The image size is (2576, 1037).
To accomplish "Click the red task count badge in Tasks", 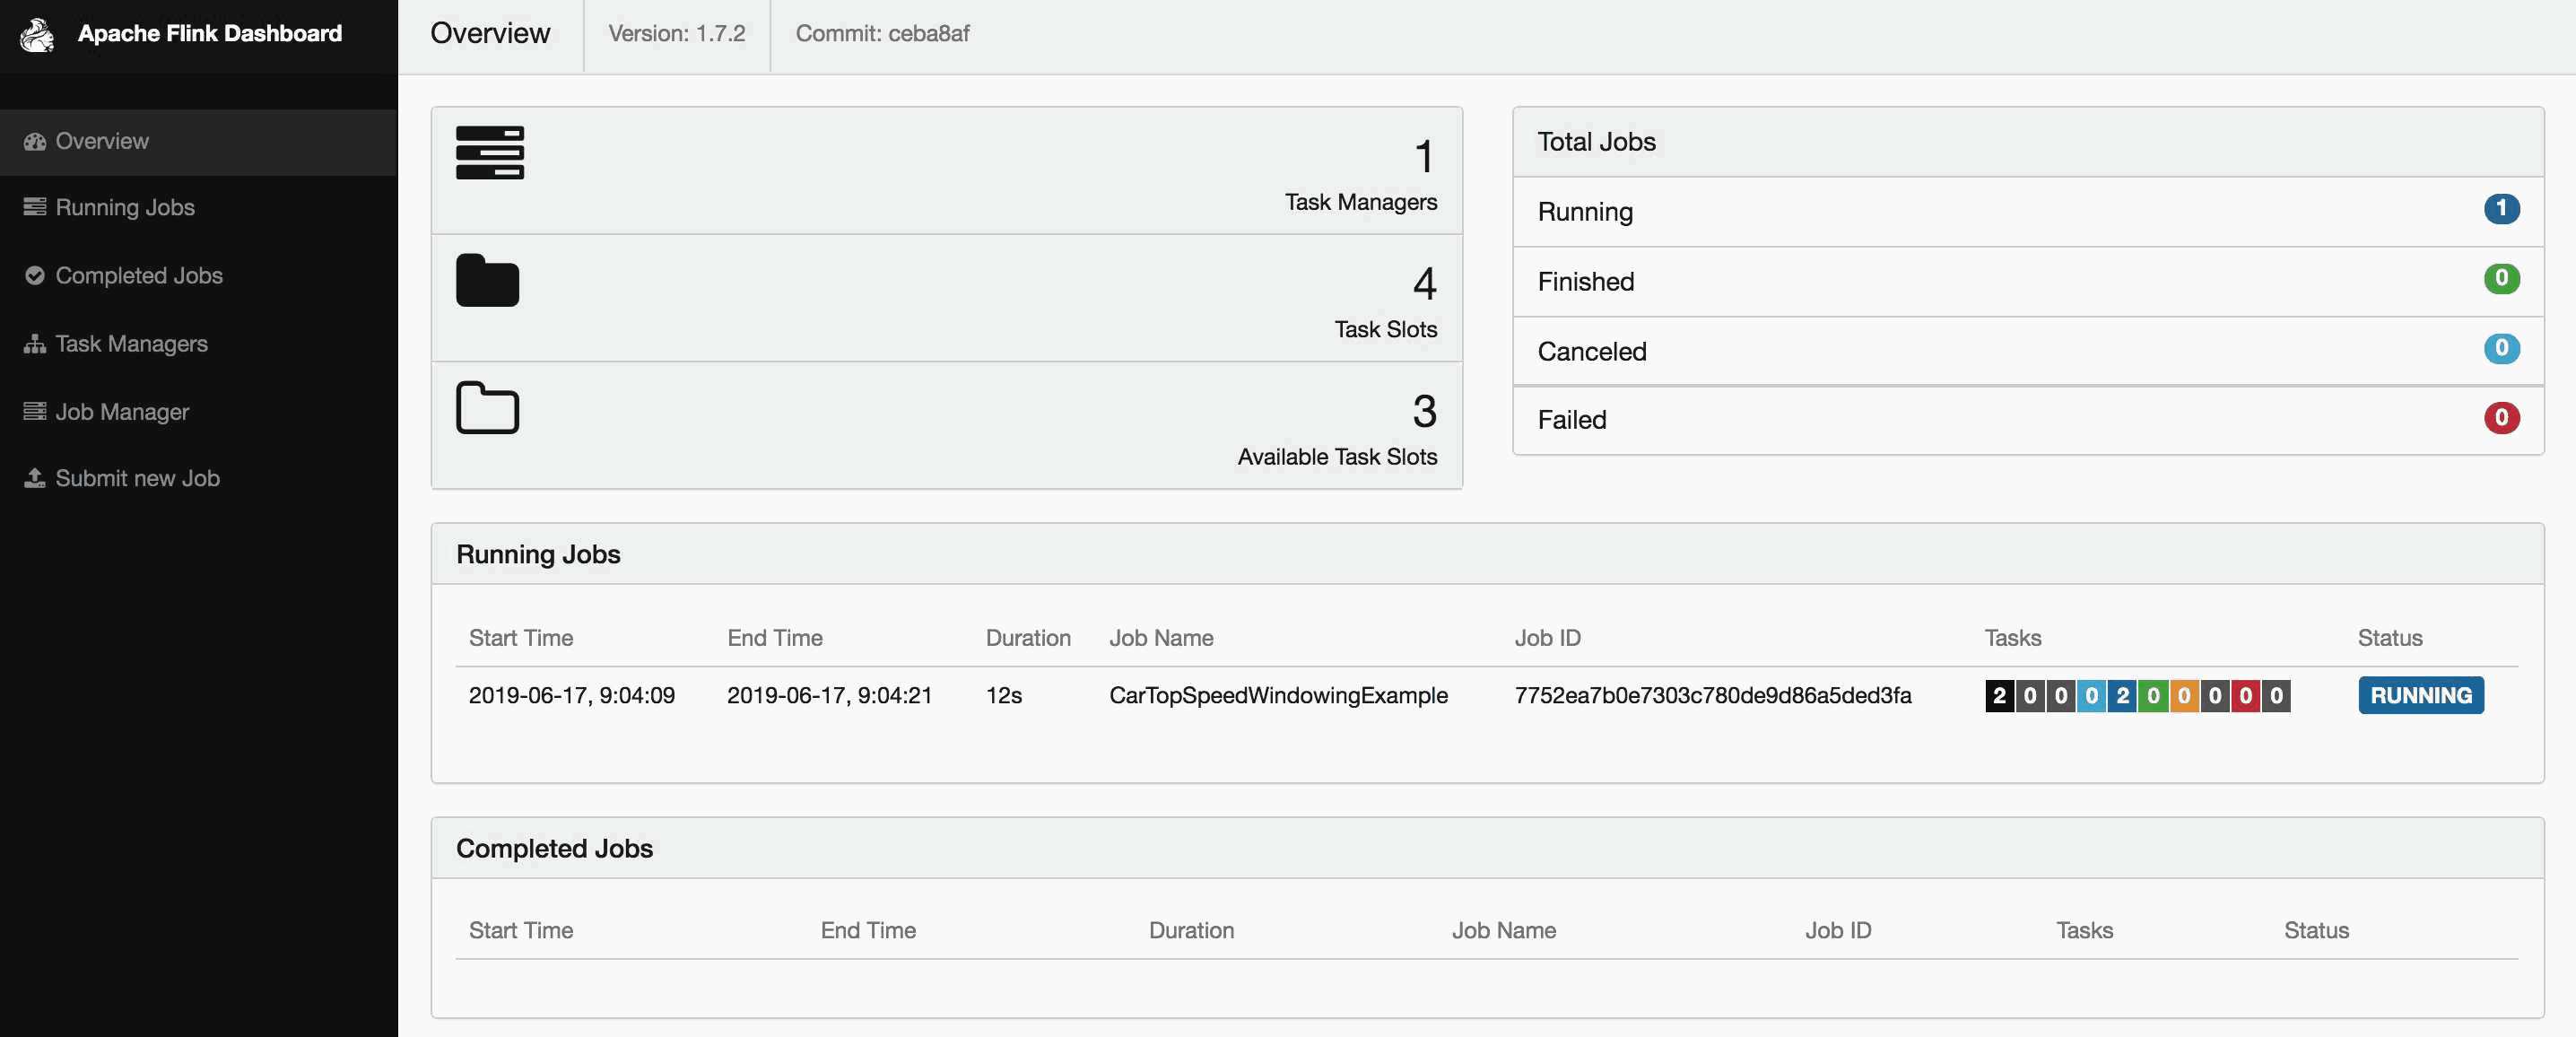I will click(2246, 696).
